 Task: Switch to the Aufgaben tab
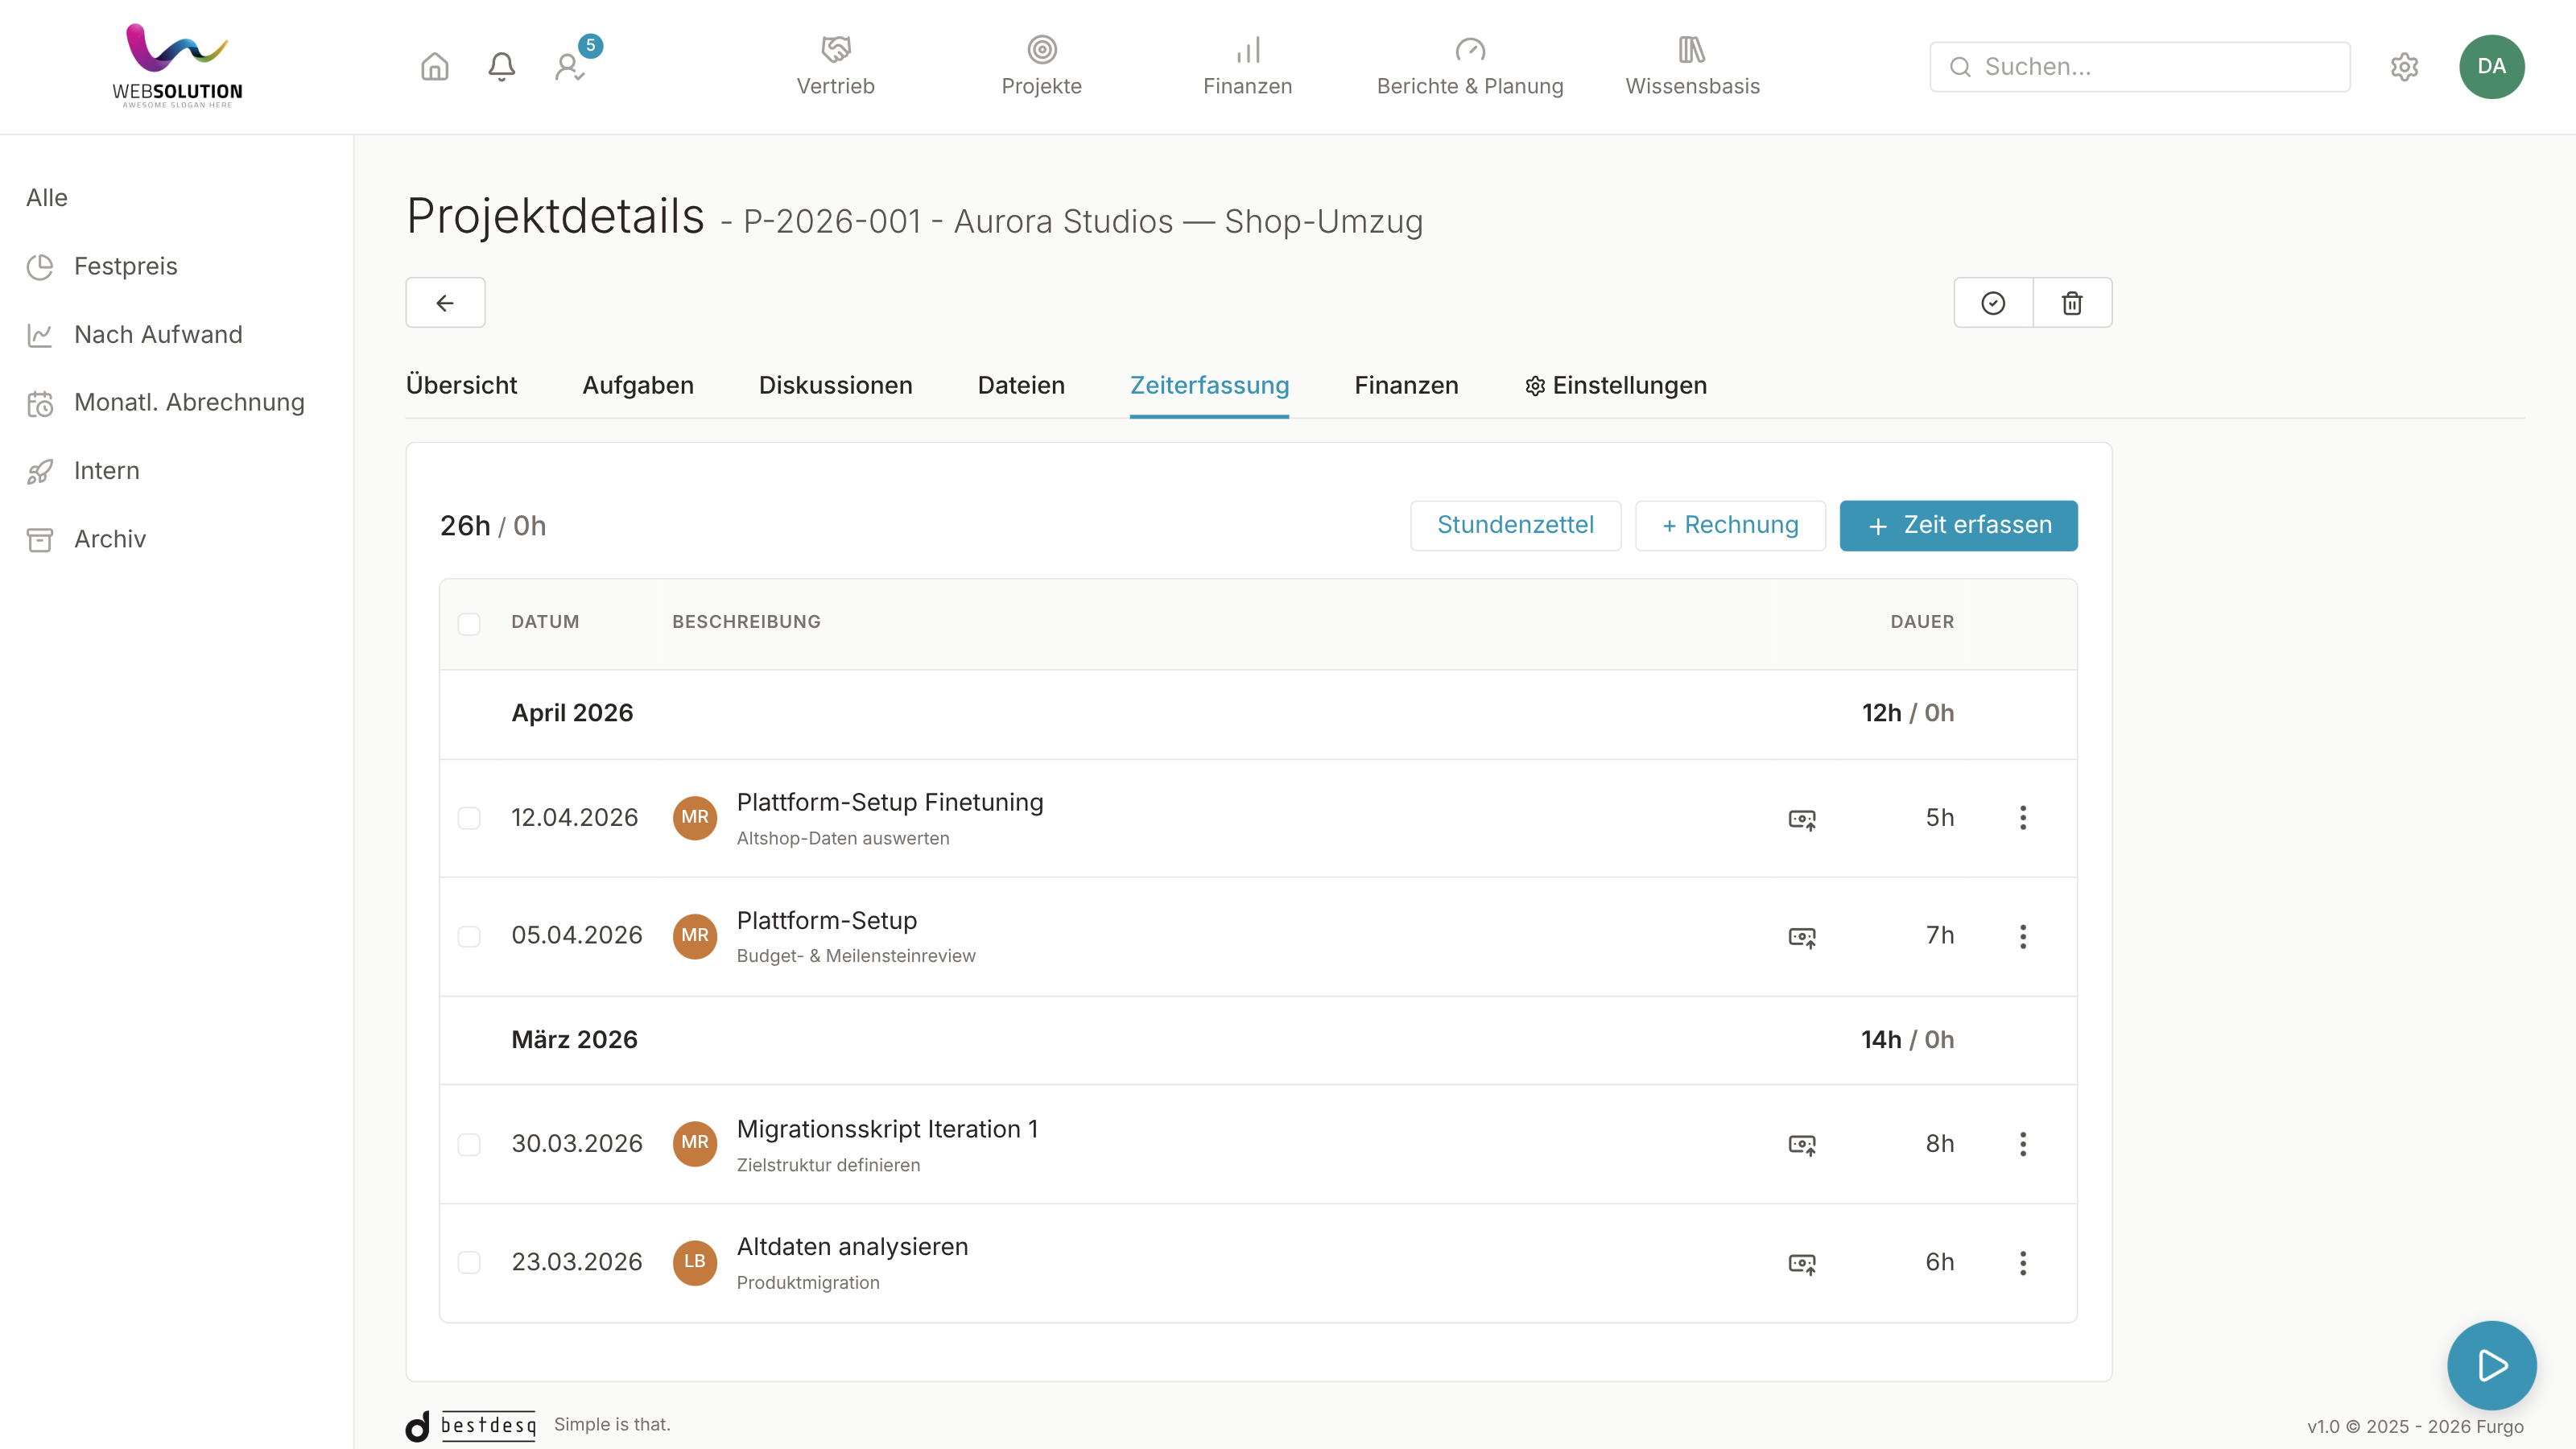click(x=638, y=385)
